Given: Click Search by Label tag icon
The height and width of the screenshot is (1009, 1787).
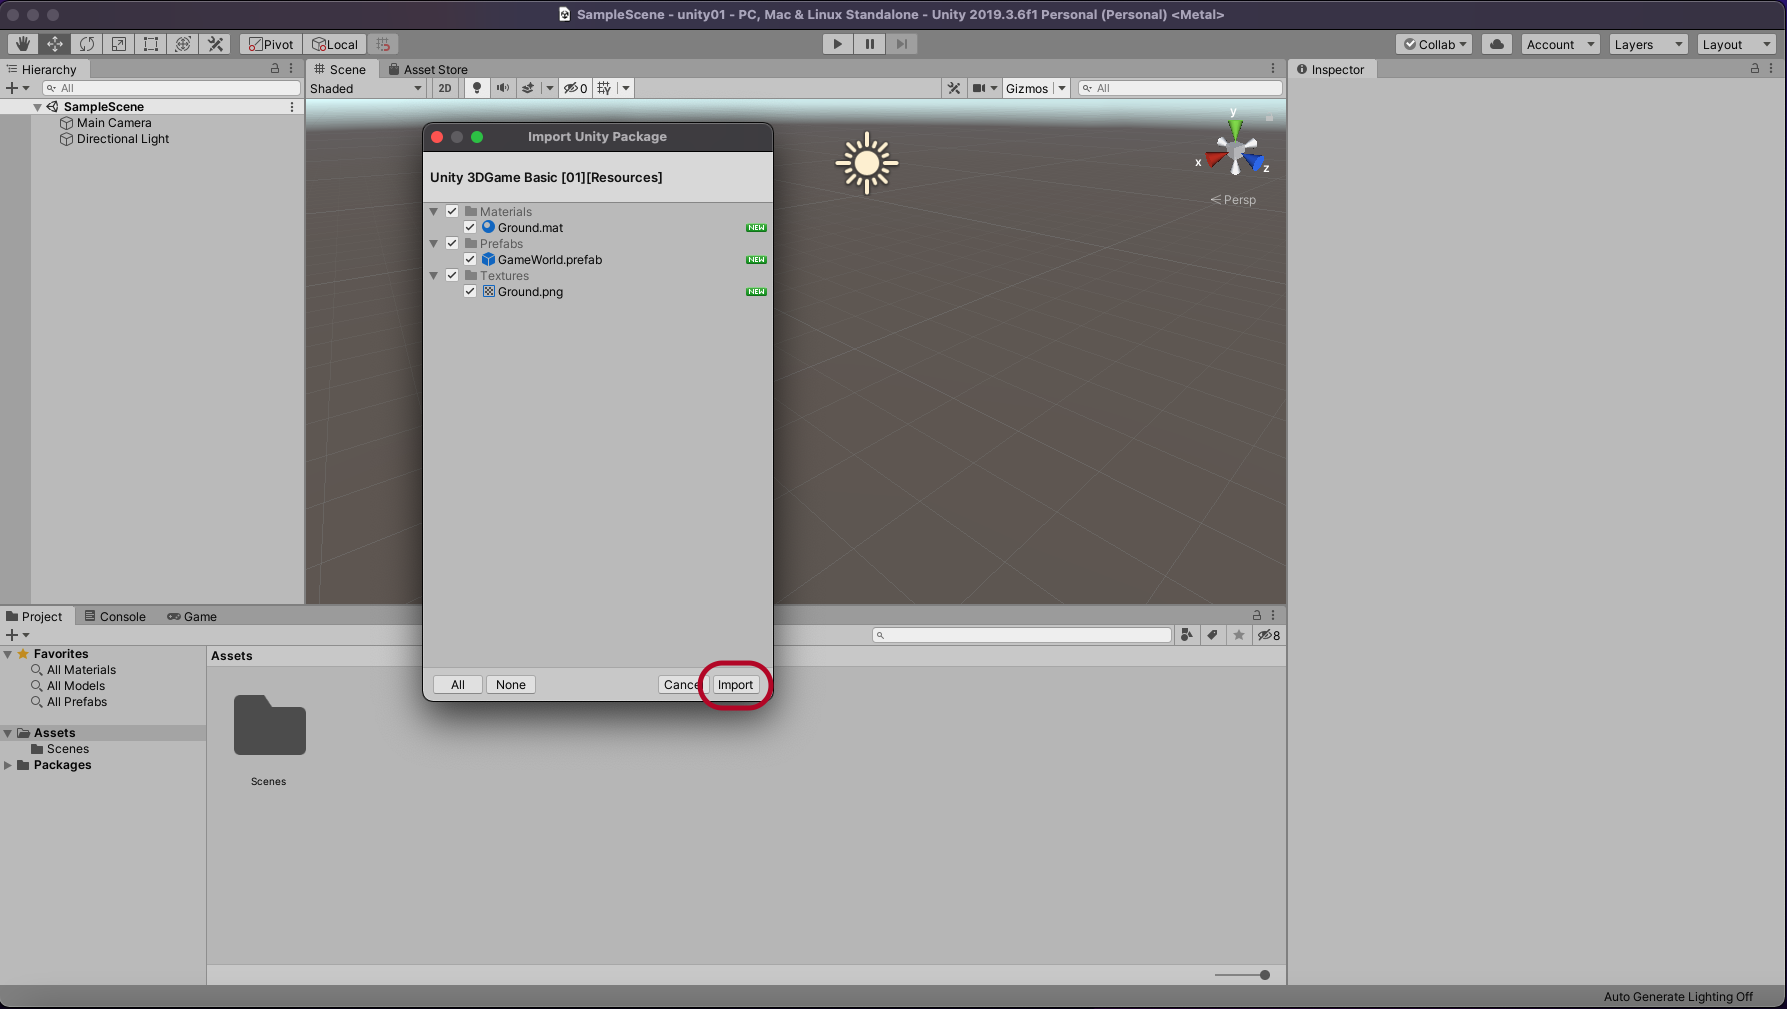Looking at the screenshot, I should [x=1213, y=635].
